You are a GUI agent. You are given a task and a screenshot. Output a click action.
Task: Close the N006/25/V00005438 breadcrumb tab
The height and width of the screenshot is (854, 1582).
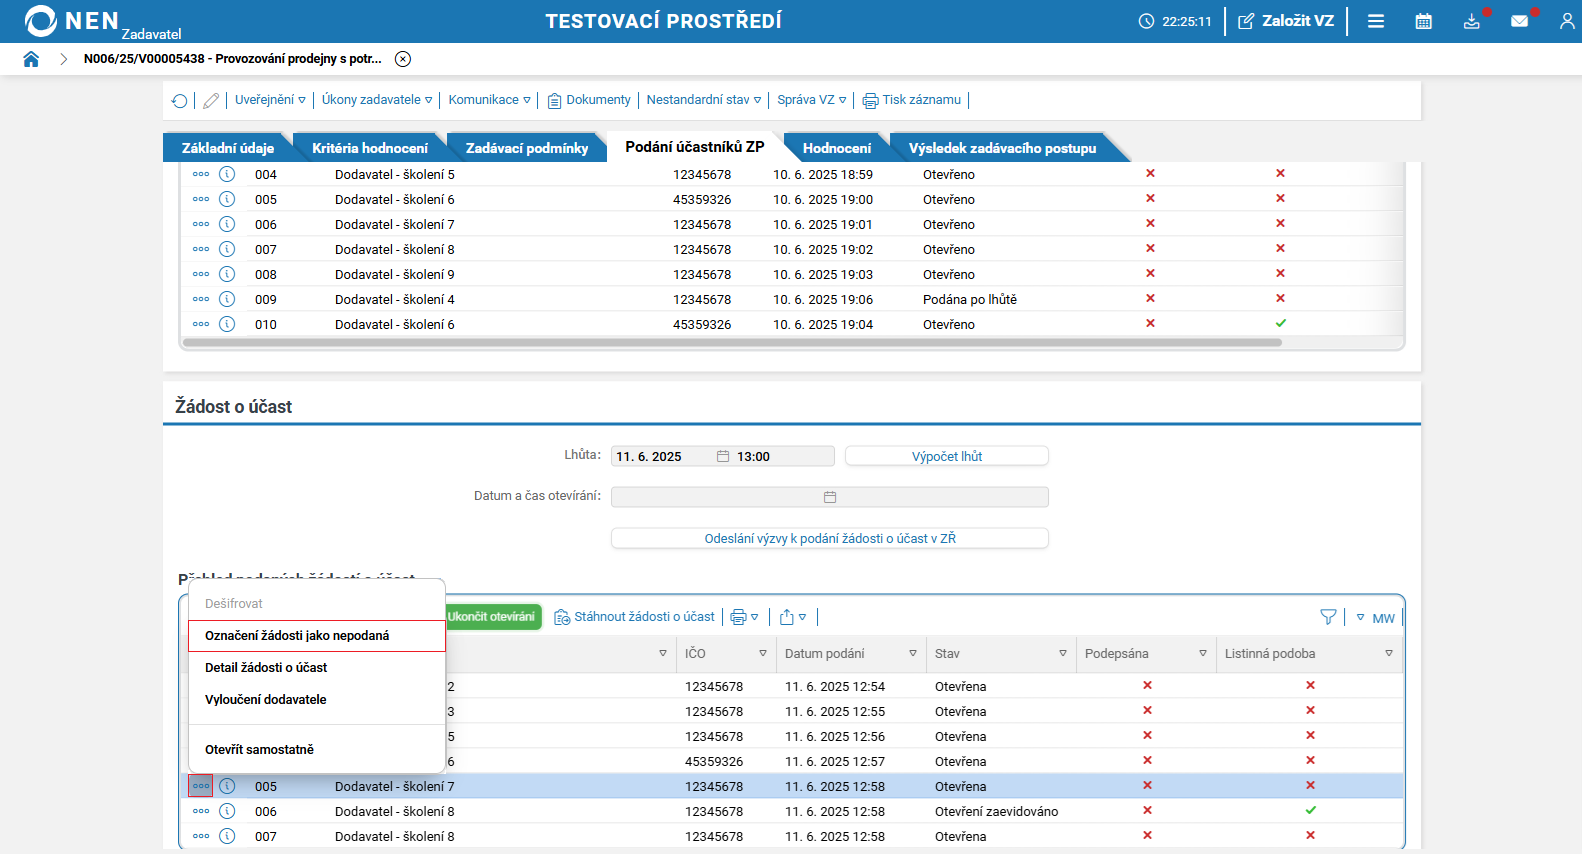pos(403,59)
